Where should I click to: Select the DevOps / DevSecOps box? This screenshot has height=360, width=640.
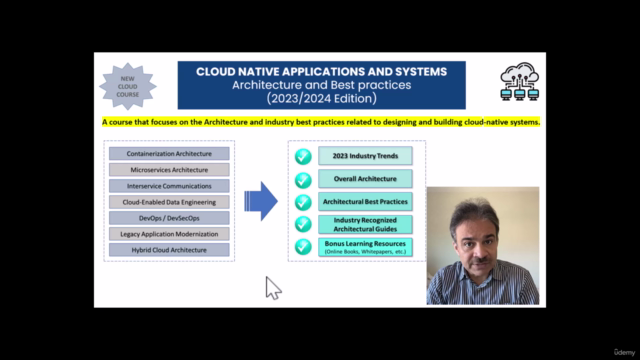coord(169,218)
